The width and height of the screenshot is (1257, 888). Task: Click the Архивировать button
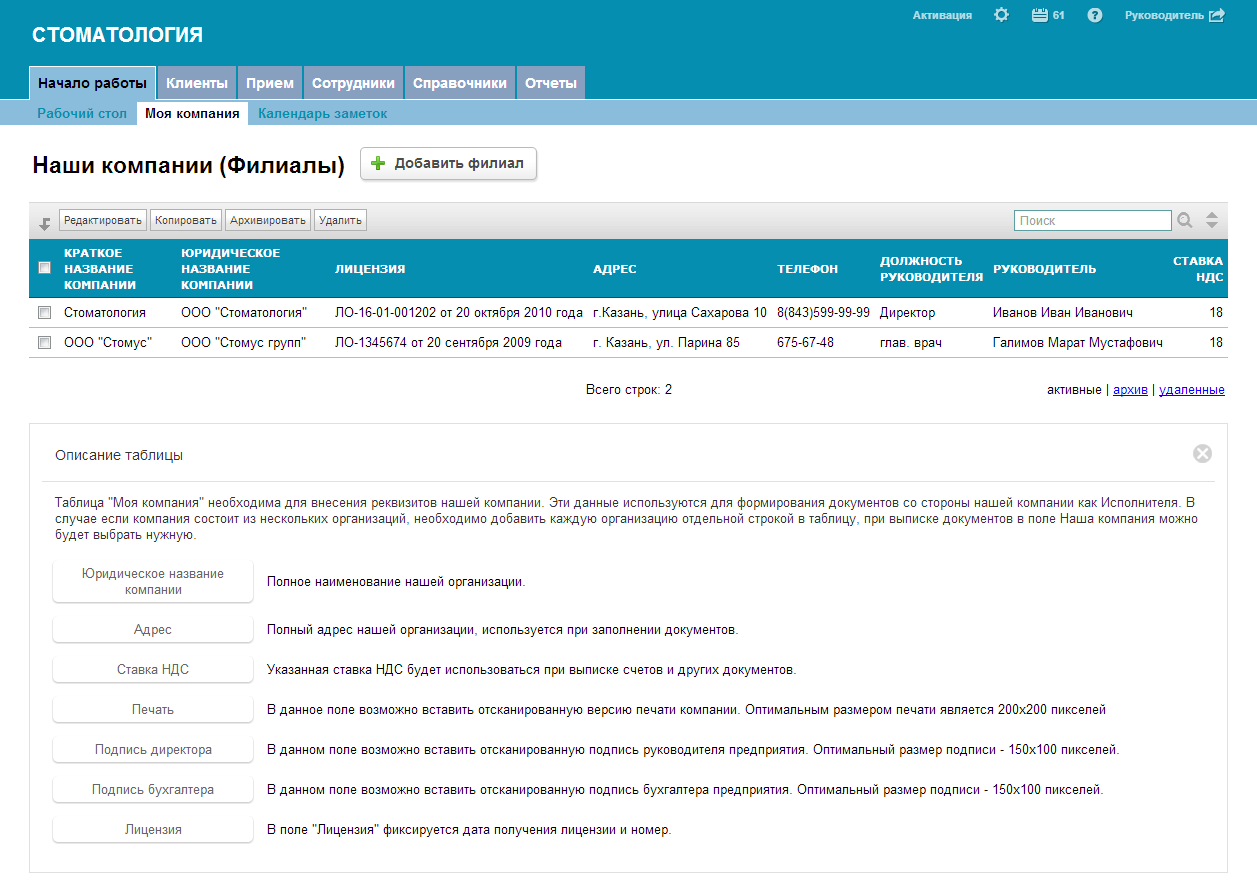point(267,220)
